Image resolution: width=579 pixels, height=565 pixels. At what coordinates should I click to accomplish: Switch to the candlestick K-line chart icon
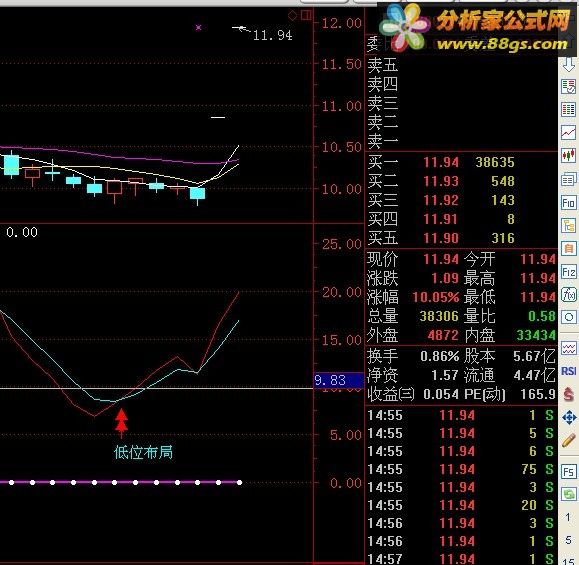coord(569,155)
